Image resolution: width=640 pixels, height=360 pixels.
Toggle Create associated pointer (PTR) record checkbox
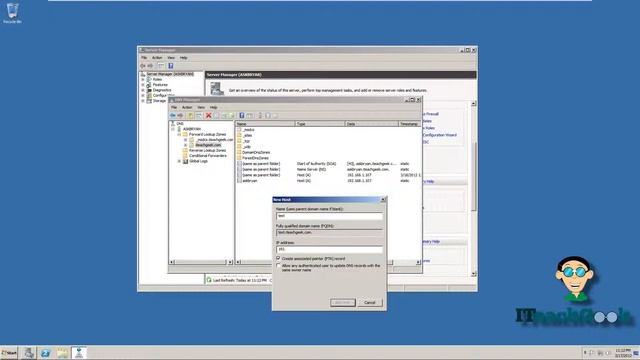click(x=279, y=258)
